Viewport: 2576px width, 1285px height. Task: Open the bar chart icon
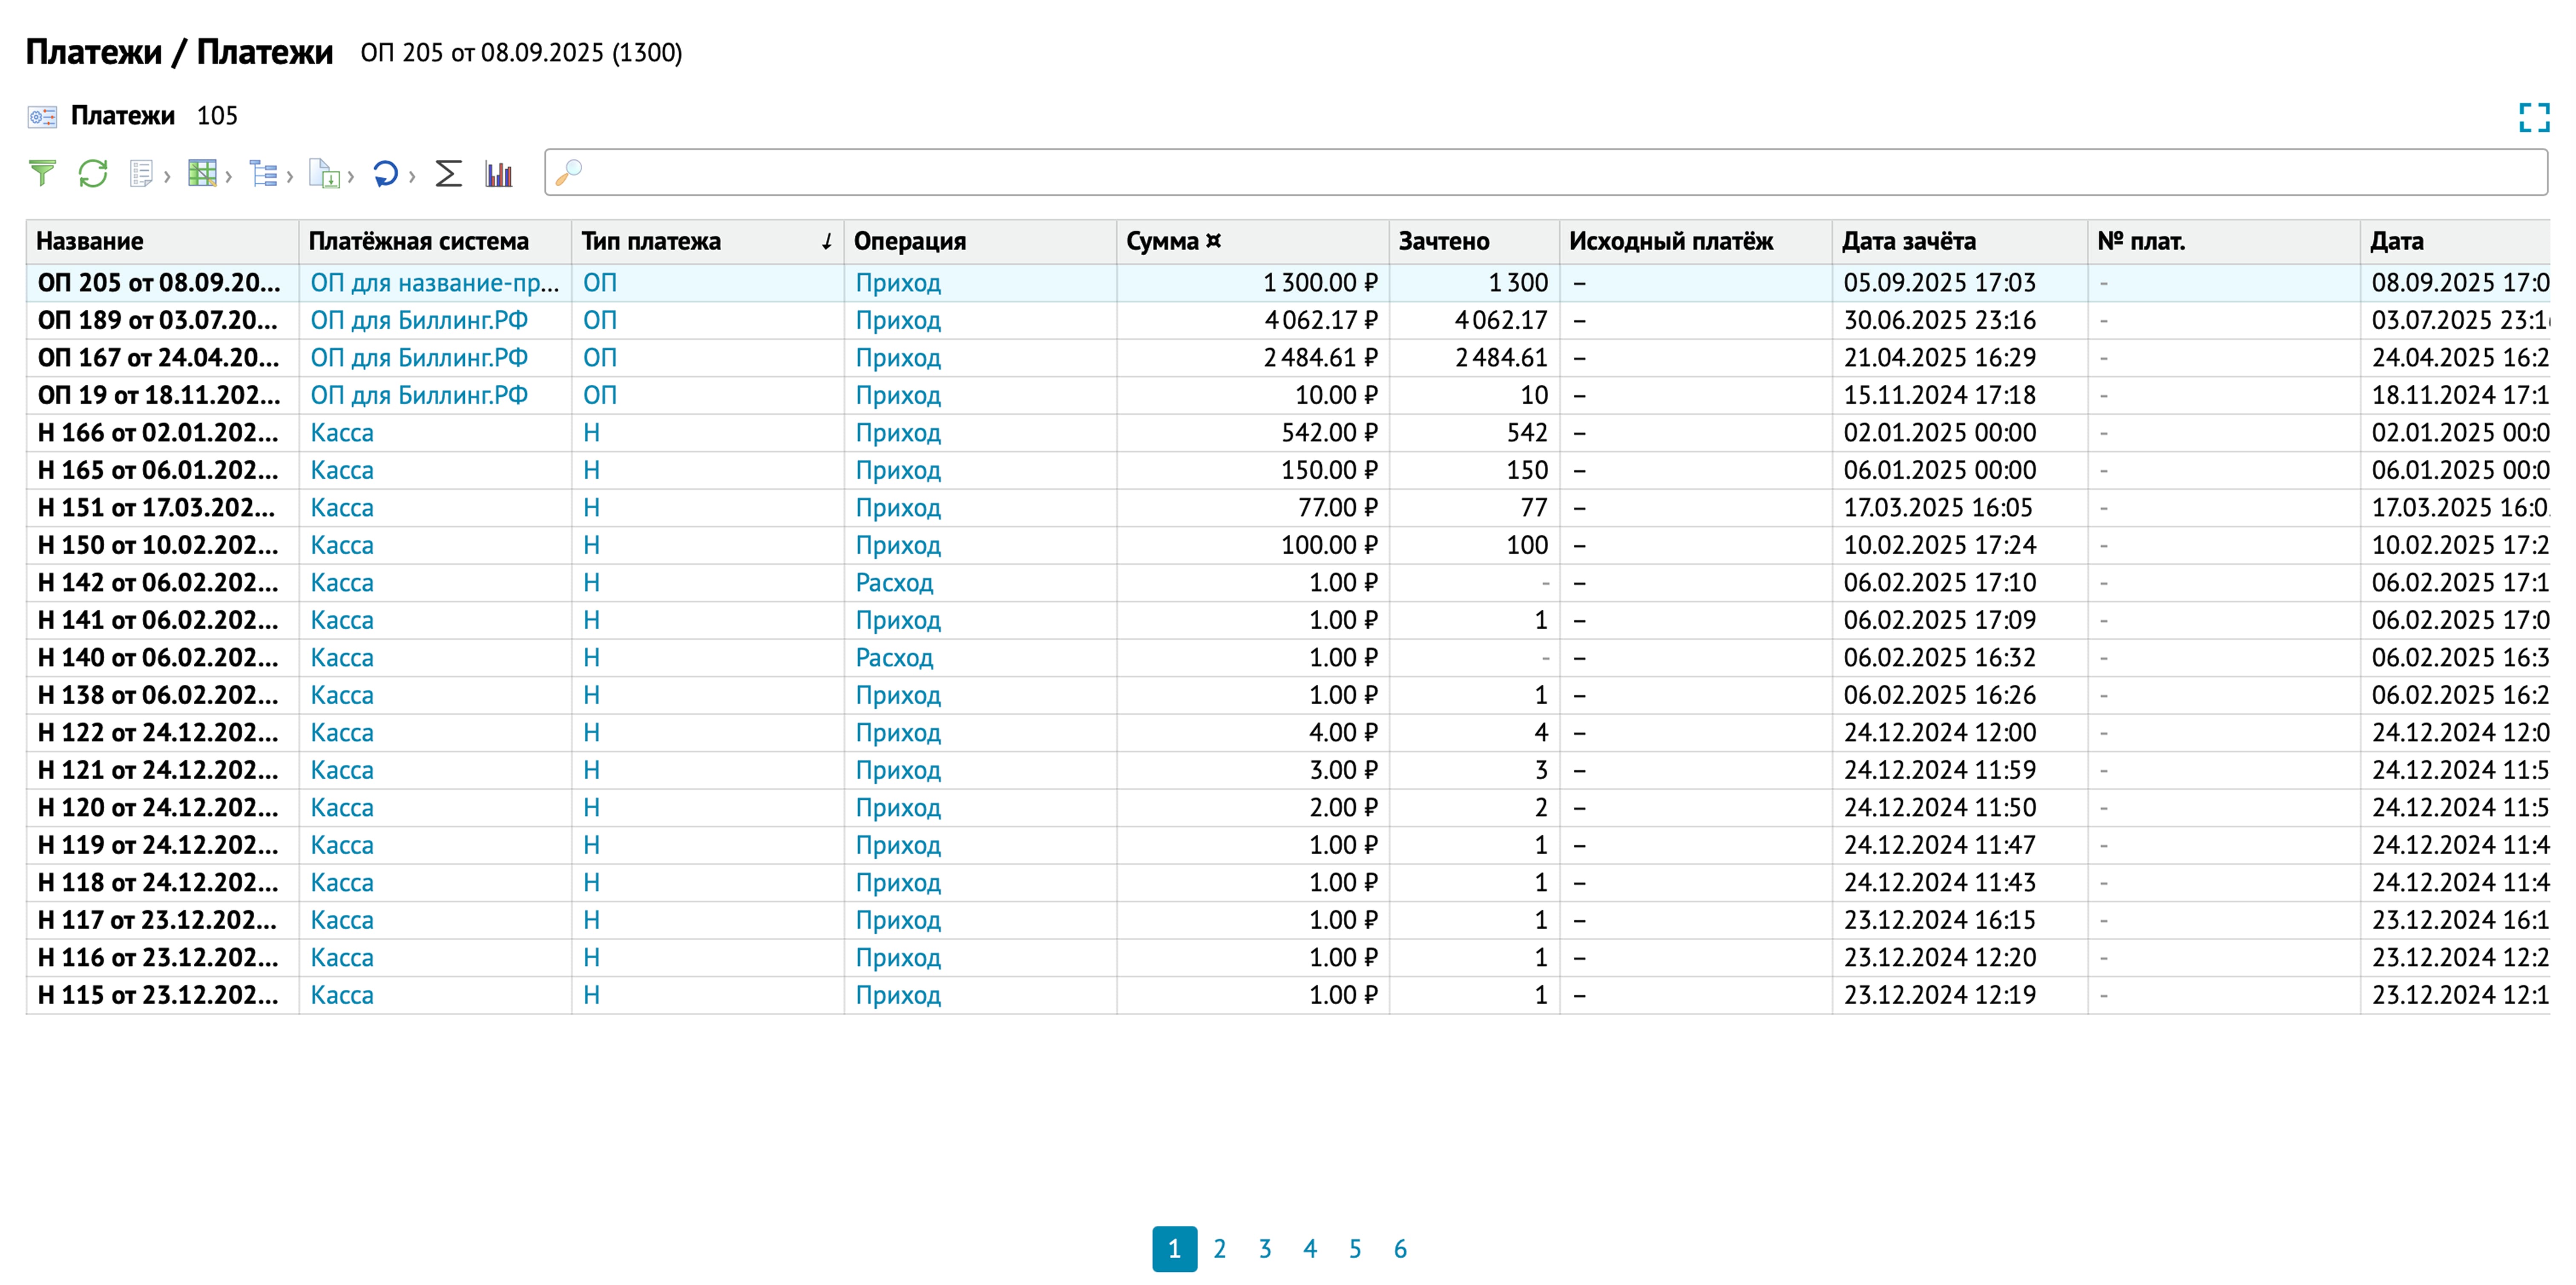coord(499,174)
